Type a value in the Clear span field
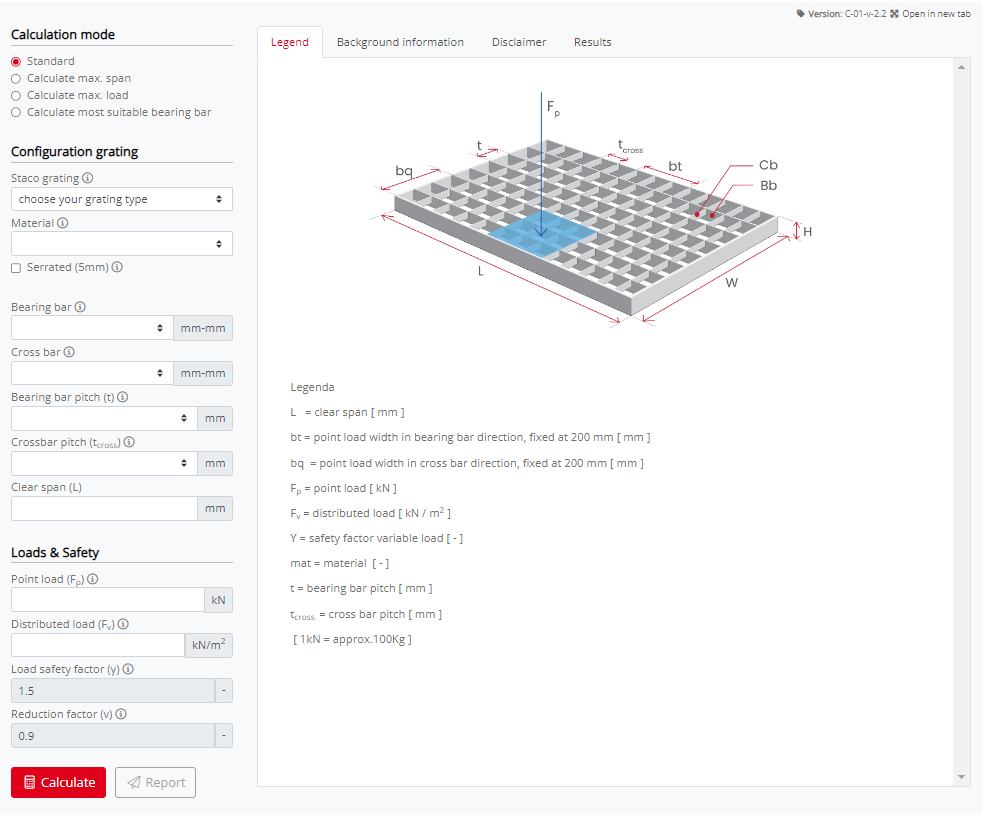 point(104,508)
